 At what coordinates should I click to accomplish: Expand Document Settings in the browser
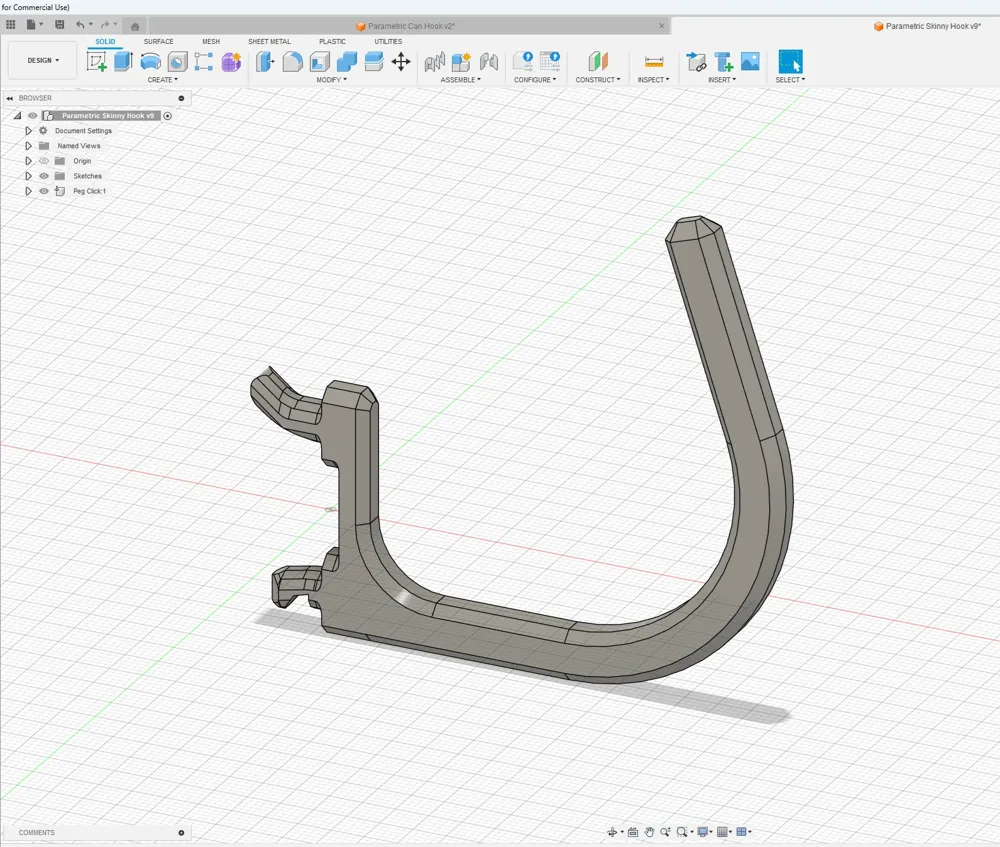point(29,130)
